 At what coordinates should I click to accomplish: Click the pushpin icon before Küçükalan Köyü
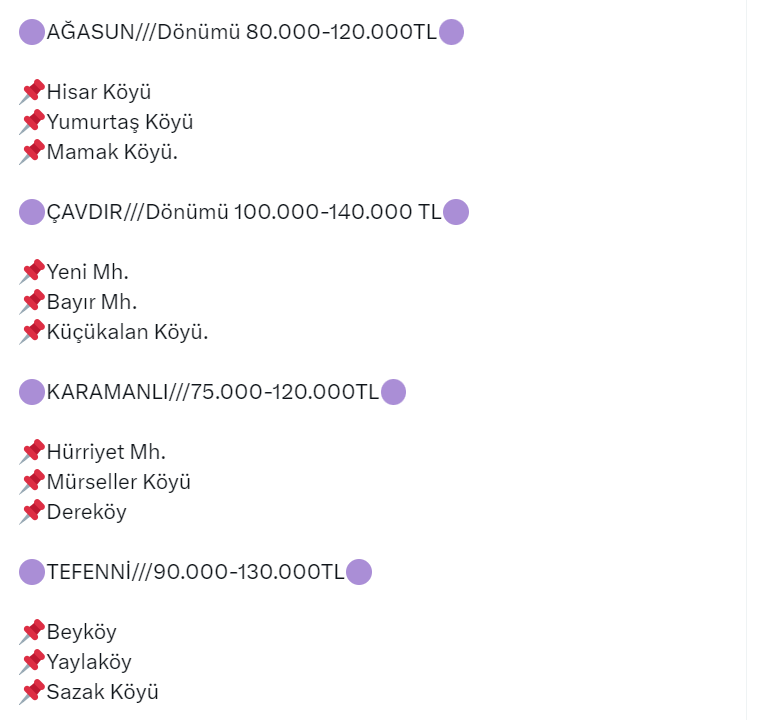(x=32, y=332)
